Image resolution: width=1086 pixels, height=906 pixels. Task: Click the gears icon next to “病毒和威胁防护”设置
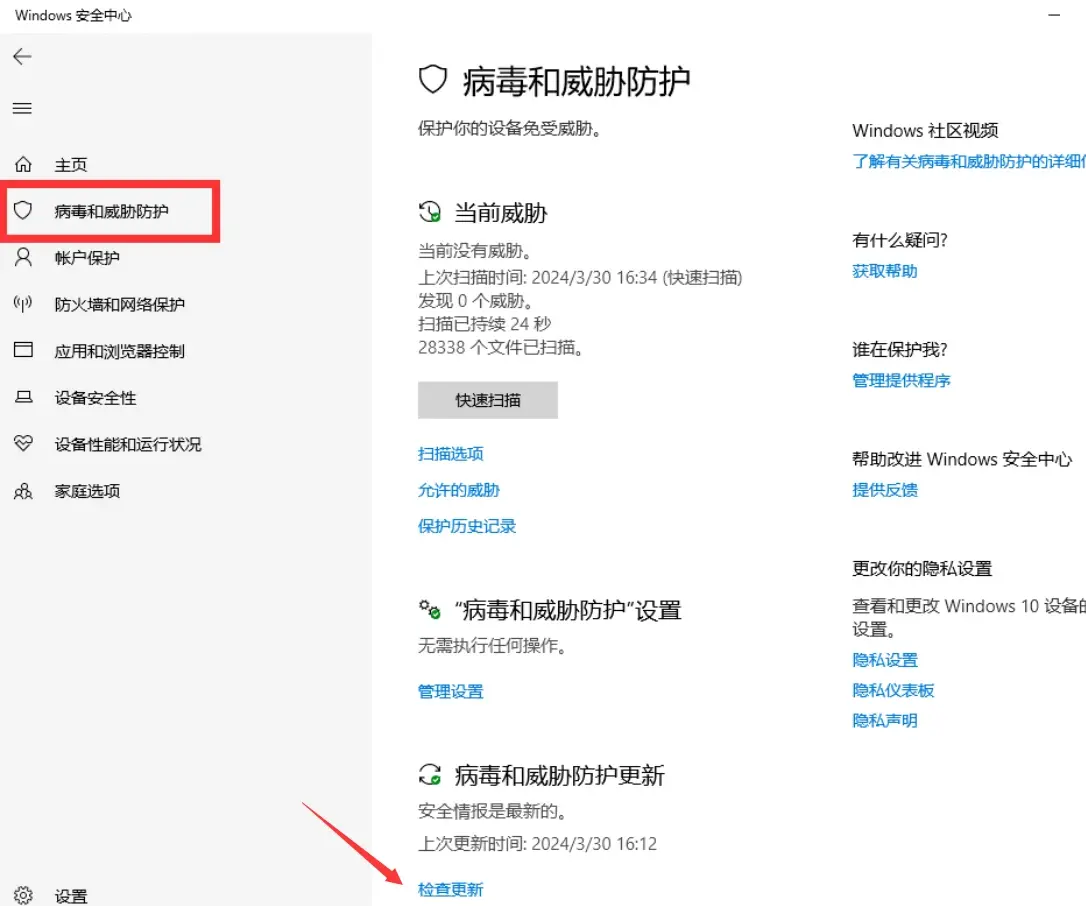(x=430, y=610)
